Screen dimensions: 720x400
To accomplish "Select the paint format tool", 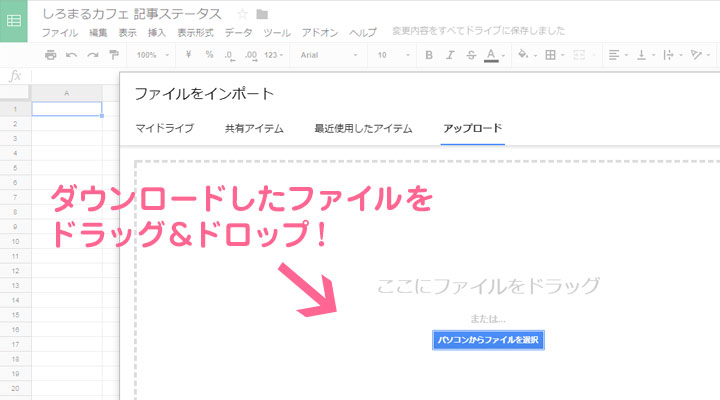I will point(114,55).
